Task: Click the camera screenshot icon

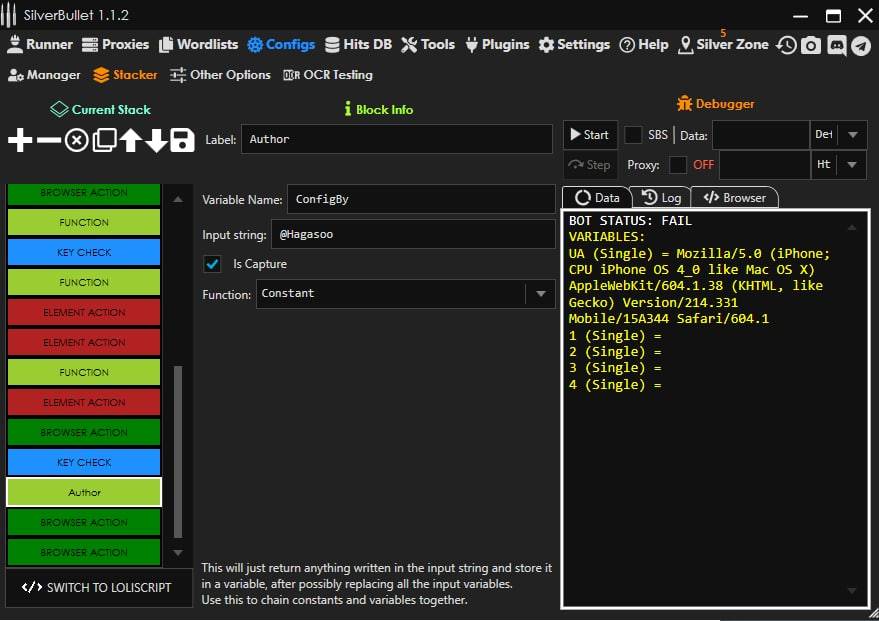Action: [x=811, y=45]
